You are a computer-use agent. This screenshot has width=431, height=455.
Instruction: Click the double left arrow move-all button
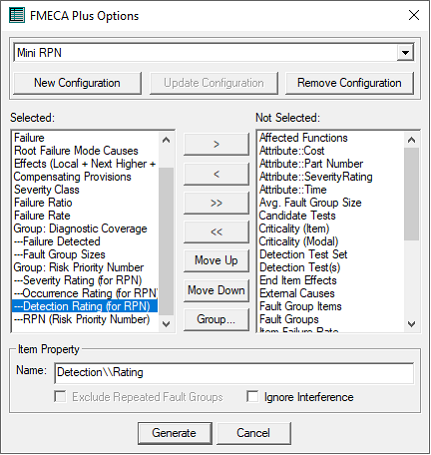pyautogui.click(x=216, y=232)
